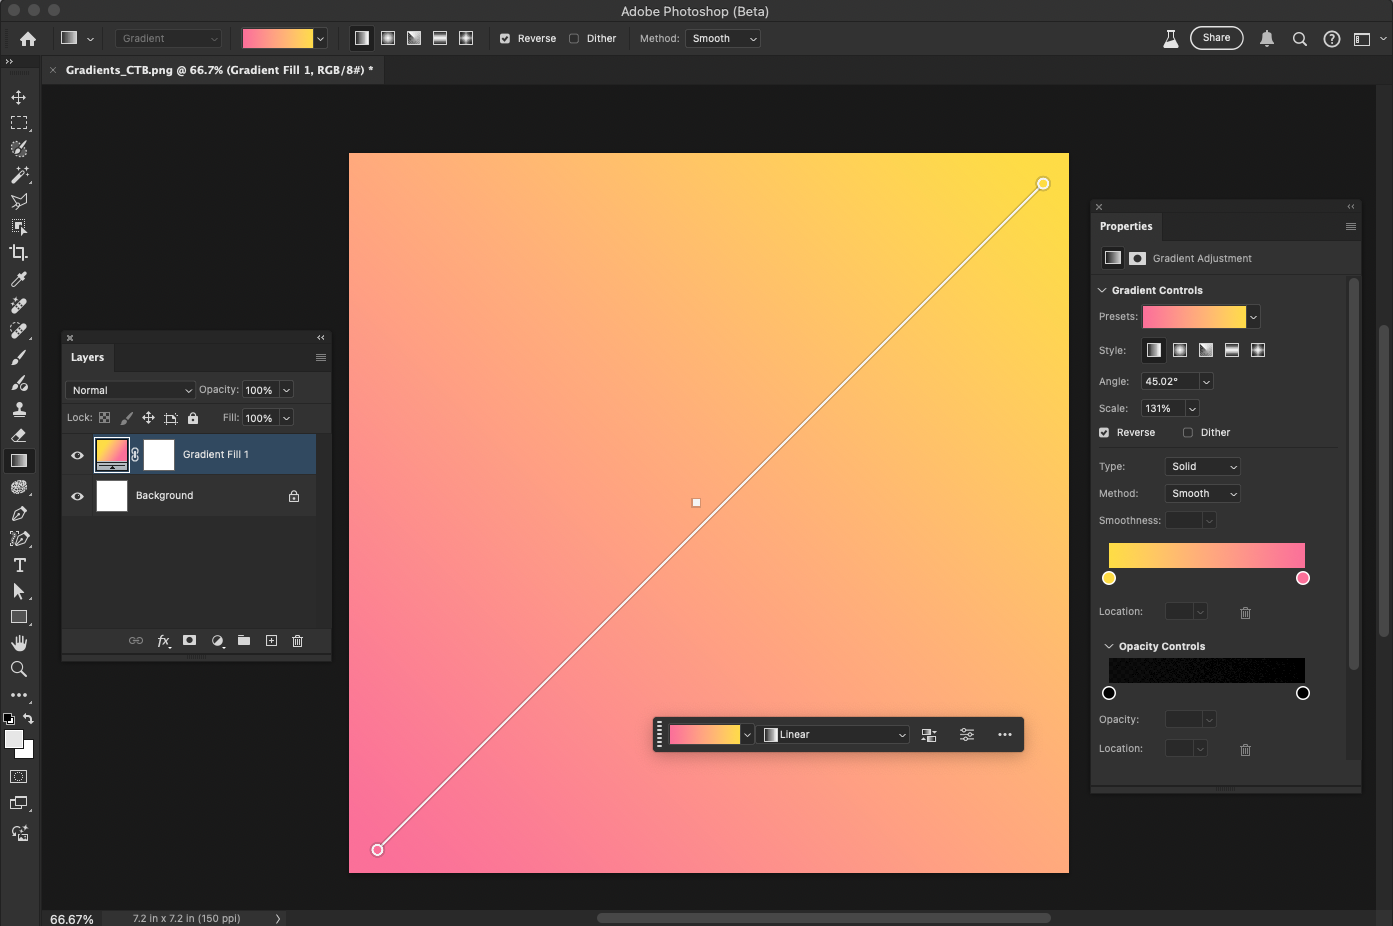Screen dimensions: 1393x926
Task: Uncheck Reverse in the options bar
Action: tap(504, 38)
